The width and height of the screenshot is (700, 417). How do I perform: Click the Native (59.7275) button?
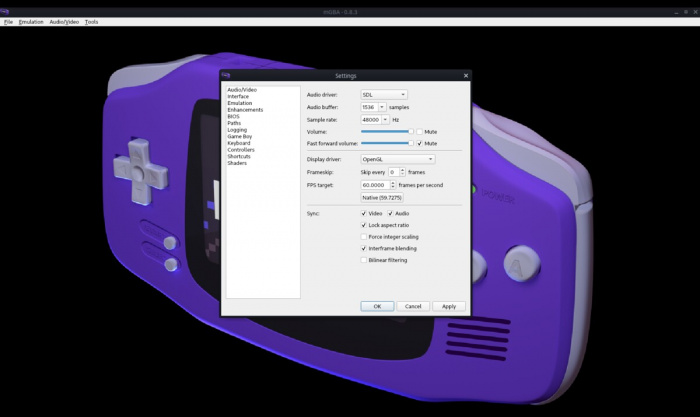pos(382,197)
